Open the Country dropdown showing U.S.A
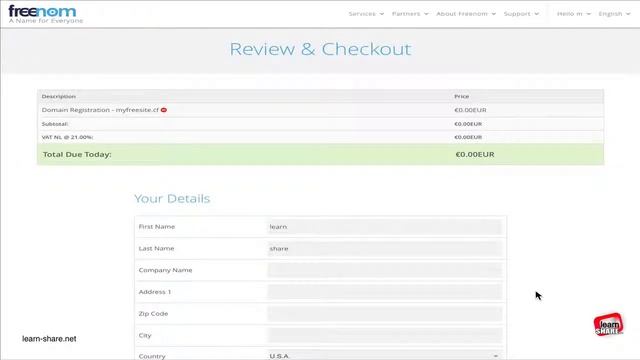This screenshot has width=640, height=360. 384,356
